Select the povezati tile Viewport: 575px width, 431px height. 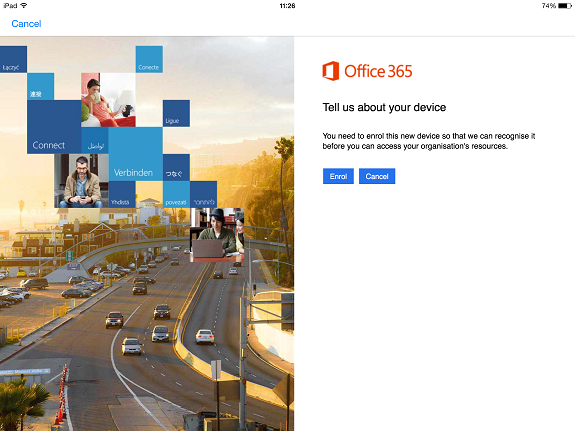click(x=176, y=194)
